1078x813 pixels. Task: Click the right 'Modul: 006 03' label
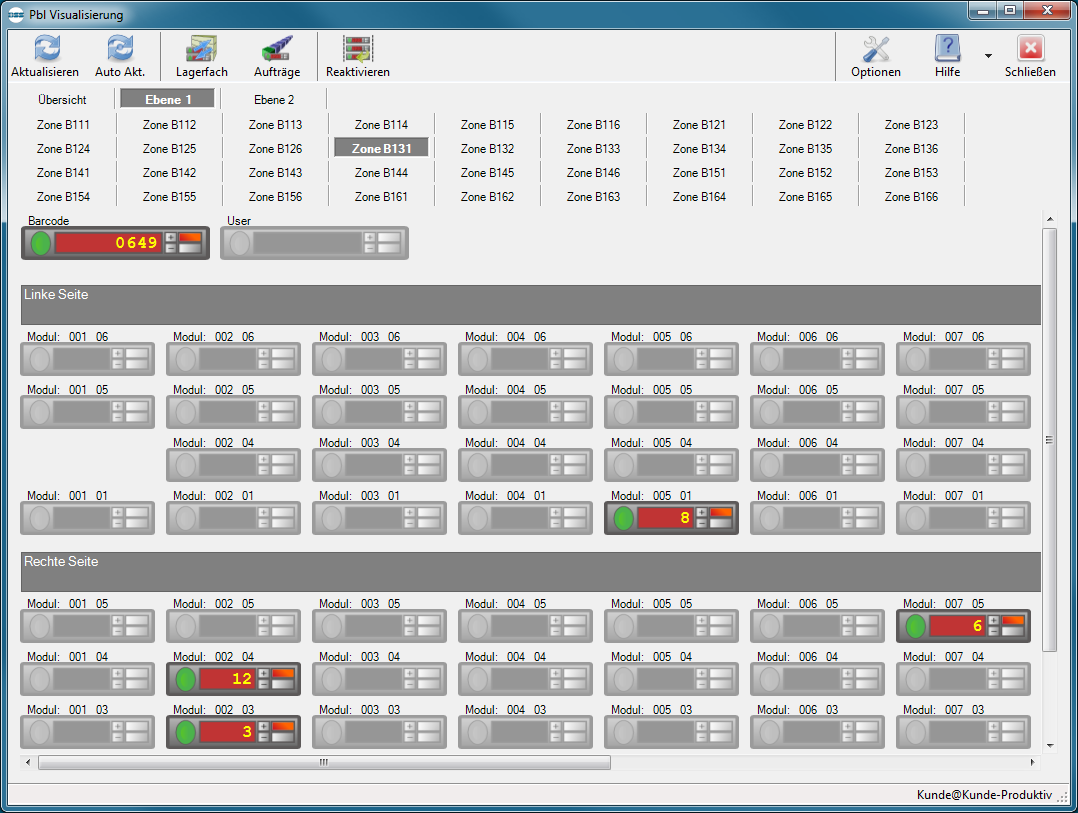(x=798, y=710)
